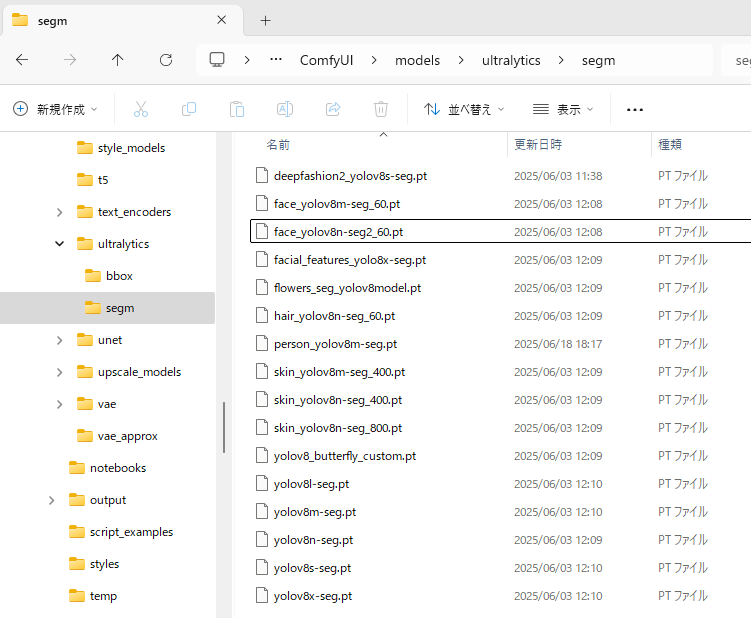
Task: Click the Copy icon in toolbar
Action: (189, 109)
